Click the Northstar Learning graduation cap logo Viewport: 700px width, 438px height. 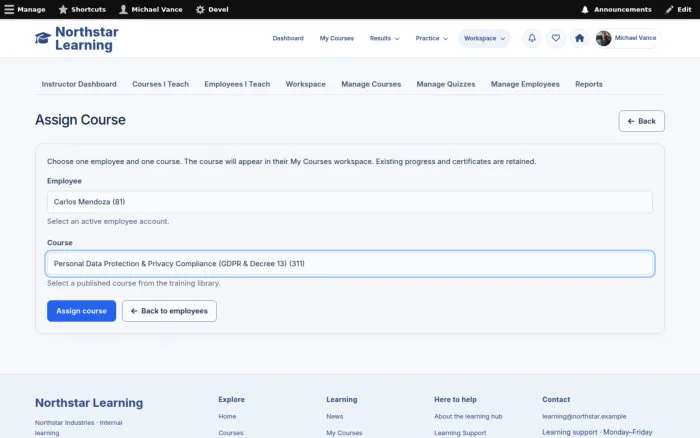pyautogui.click(x=43, y=38)
